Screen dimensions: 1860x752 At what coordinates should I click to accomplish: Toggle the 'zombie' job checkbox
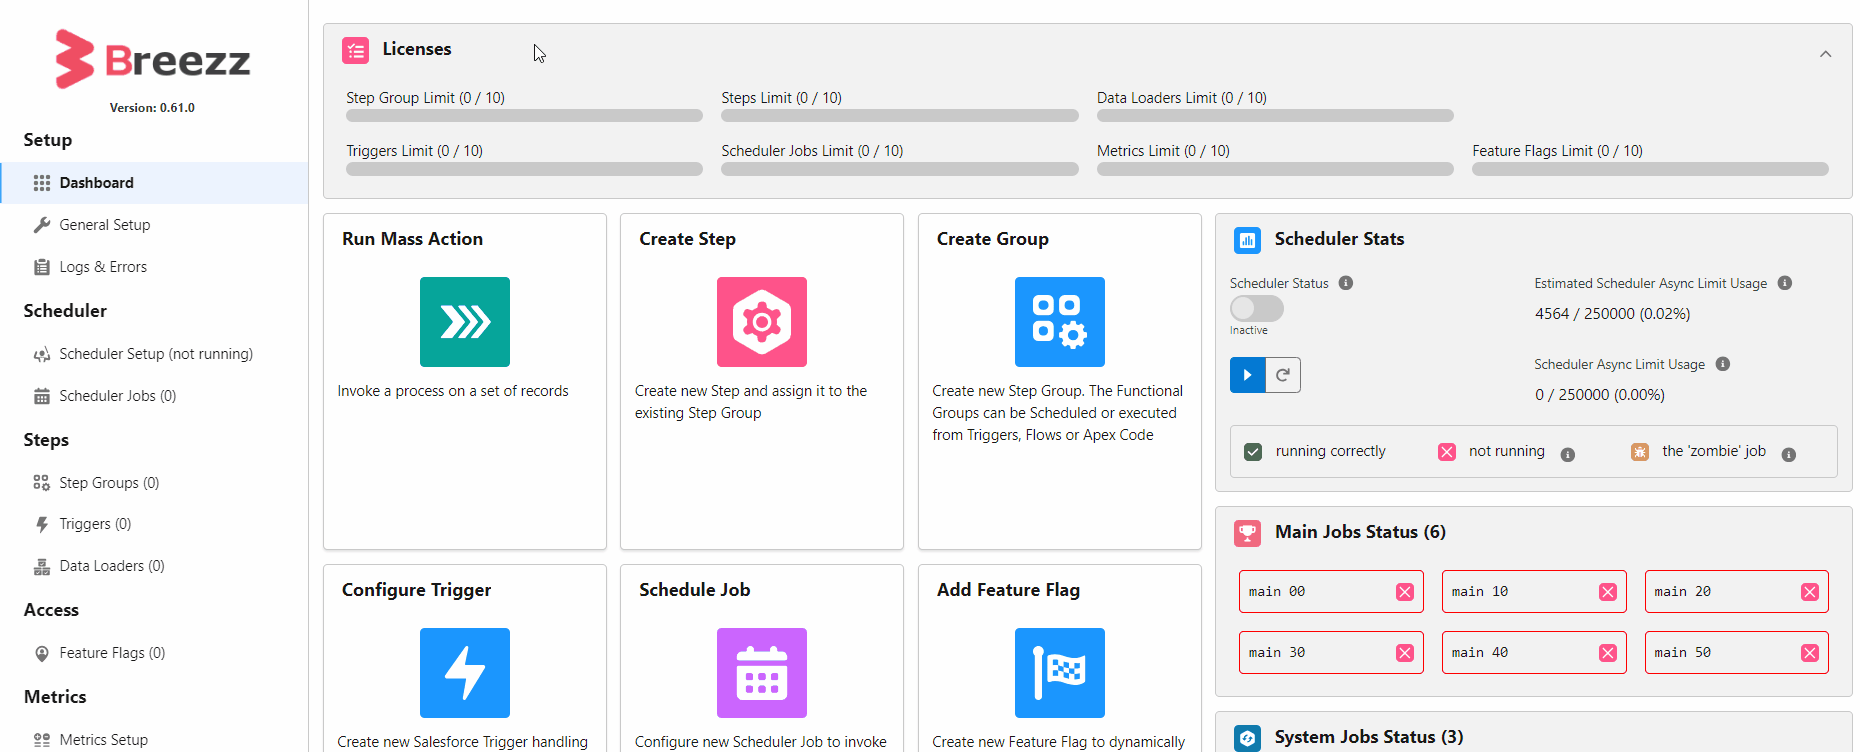pos(1640,452)
